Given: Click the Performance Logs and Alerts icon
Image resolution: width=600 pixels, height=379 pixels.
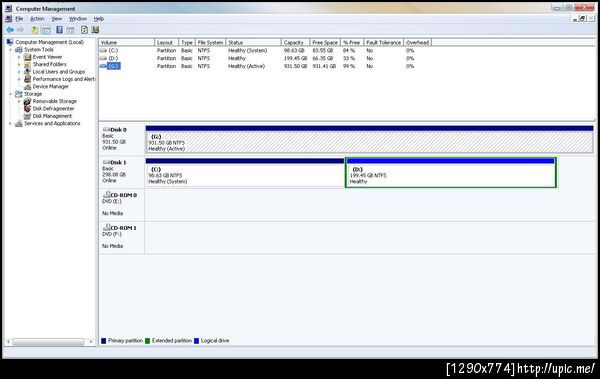Looking at the screenshot, I should pyautogui.click(x=27, y=79).
